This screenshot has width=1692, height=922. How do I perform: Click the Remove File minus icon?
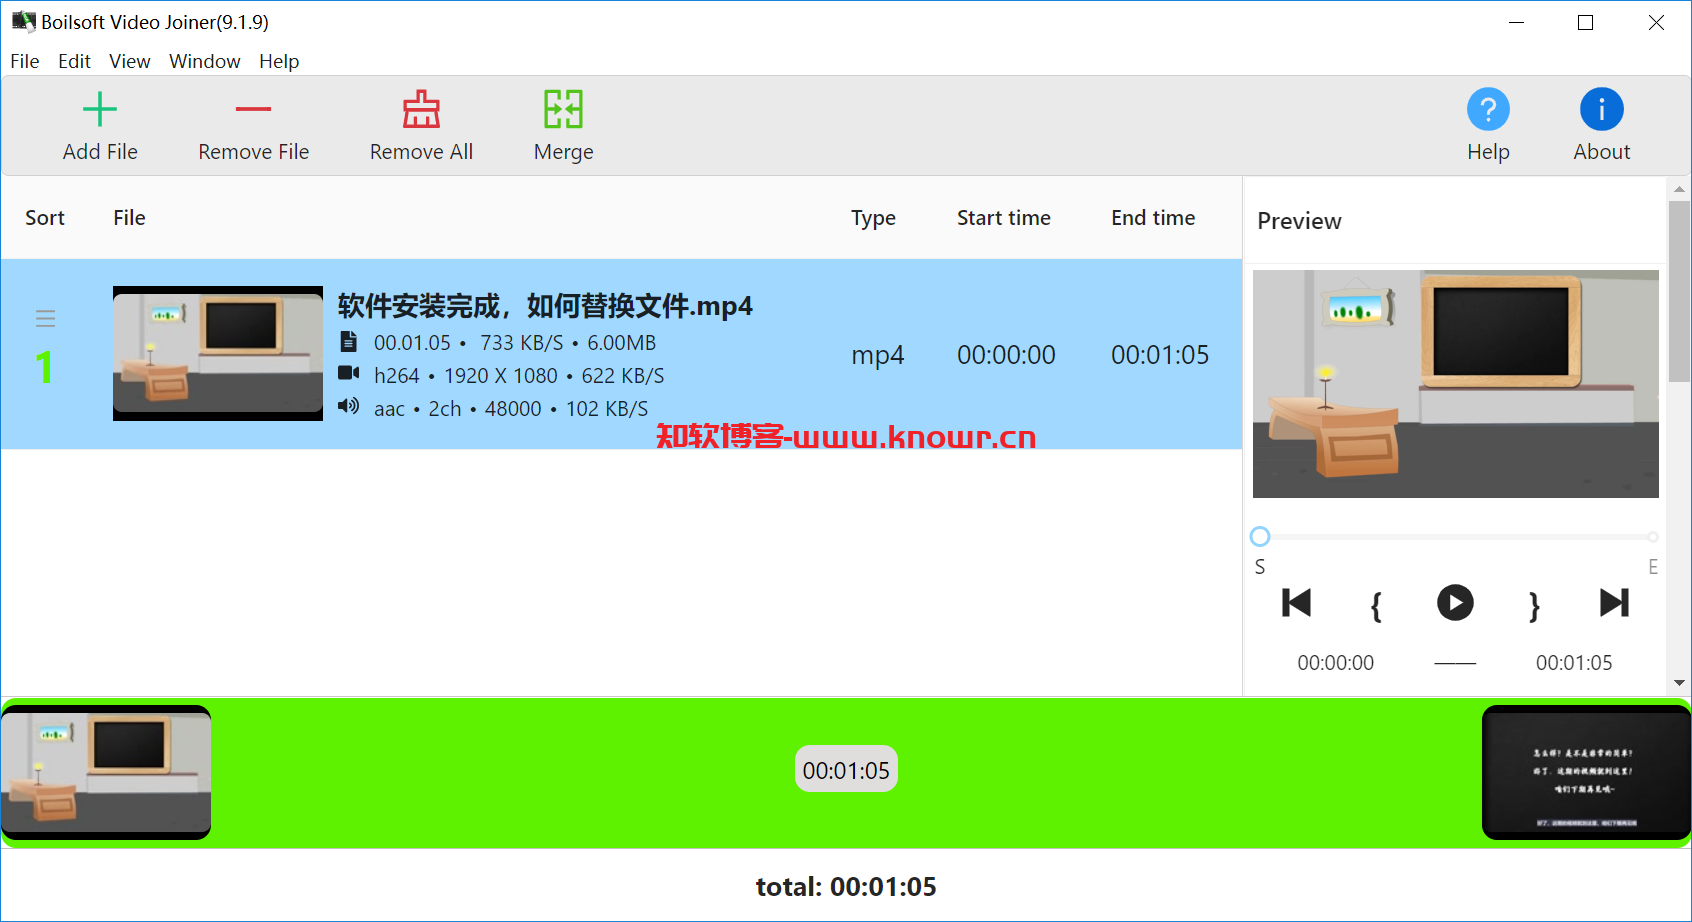[x=253, y=109]
